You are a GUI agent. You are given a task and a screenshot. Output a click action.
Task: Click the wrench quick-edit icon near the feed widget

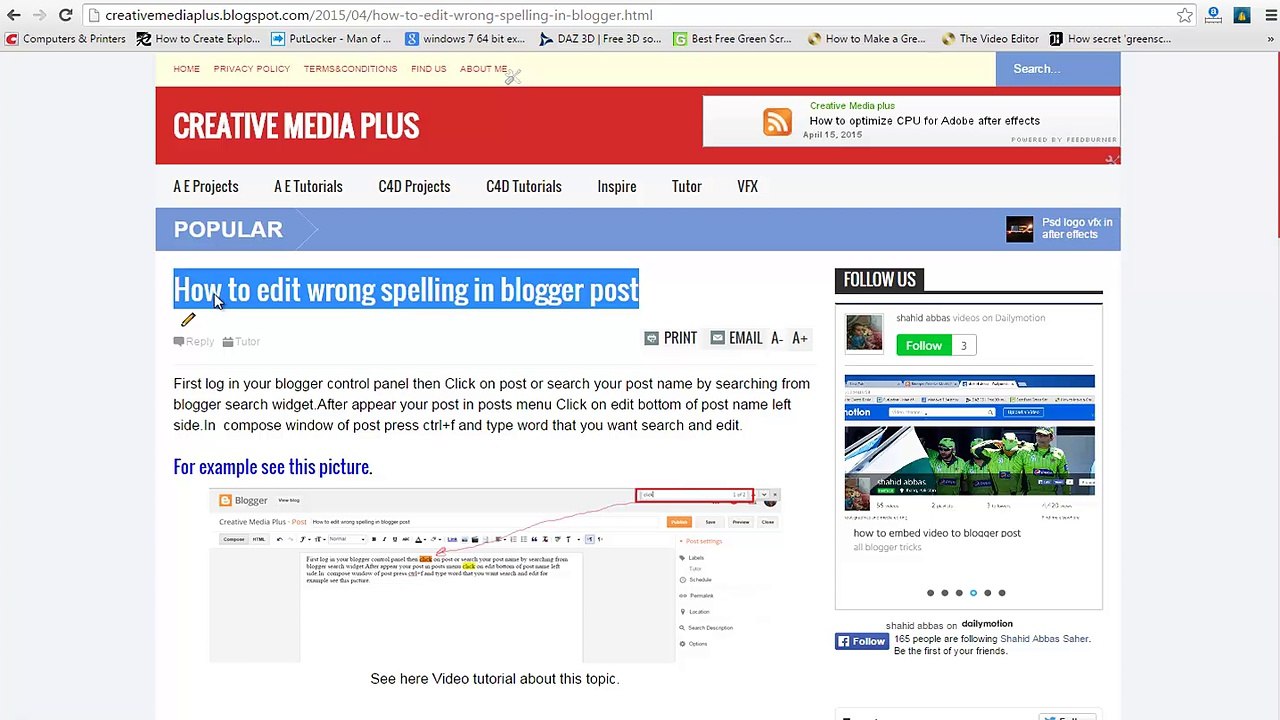[1112, 159]
